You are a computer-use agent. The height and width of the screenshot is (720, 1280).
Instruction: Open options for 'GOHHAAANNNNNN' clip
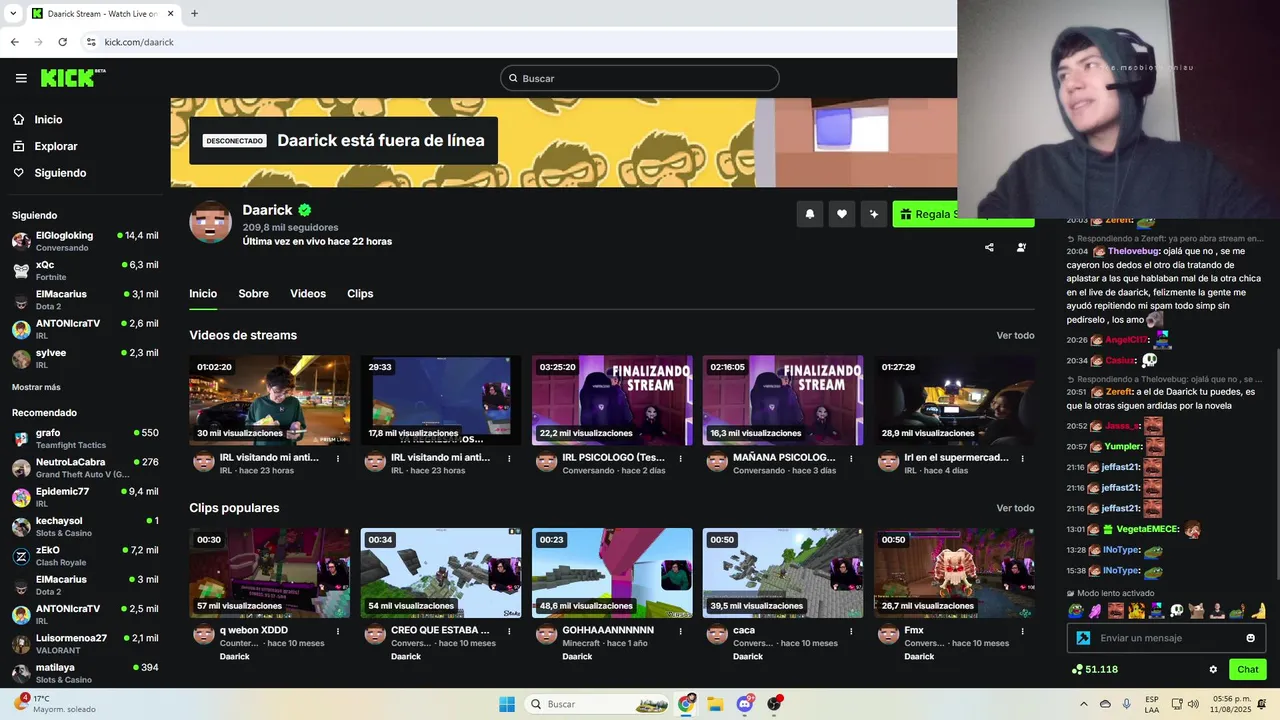[x=680, y=631]
